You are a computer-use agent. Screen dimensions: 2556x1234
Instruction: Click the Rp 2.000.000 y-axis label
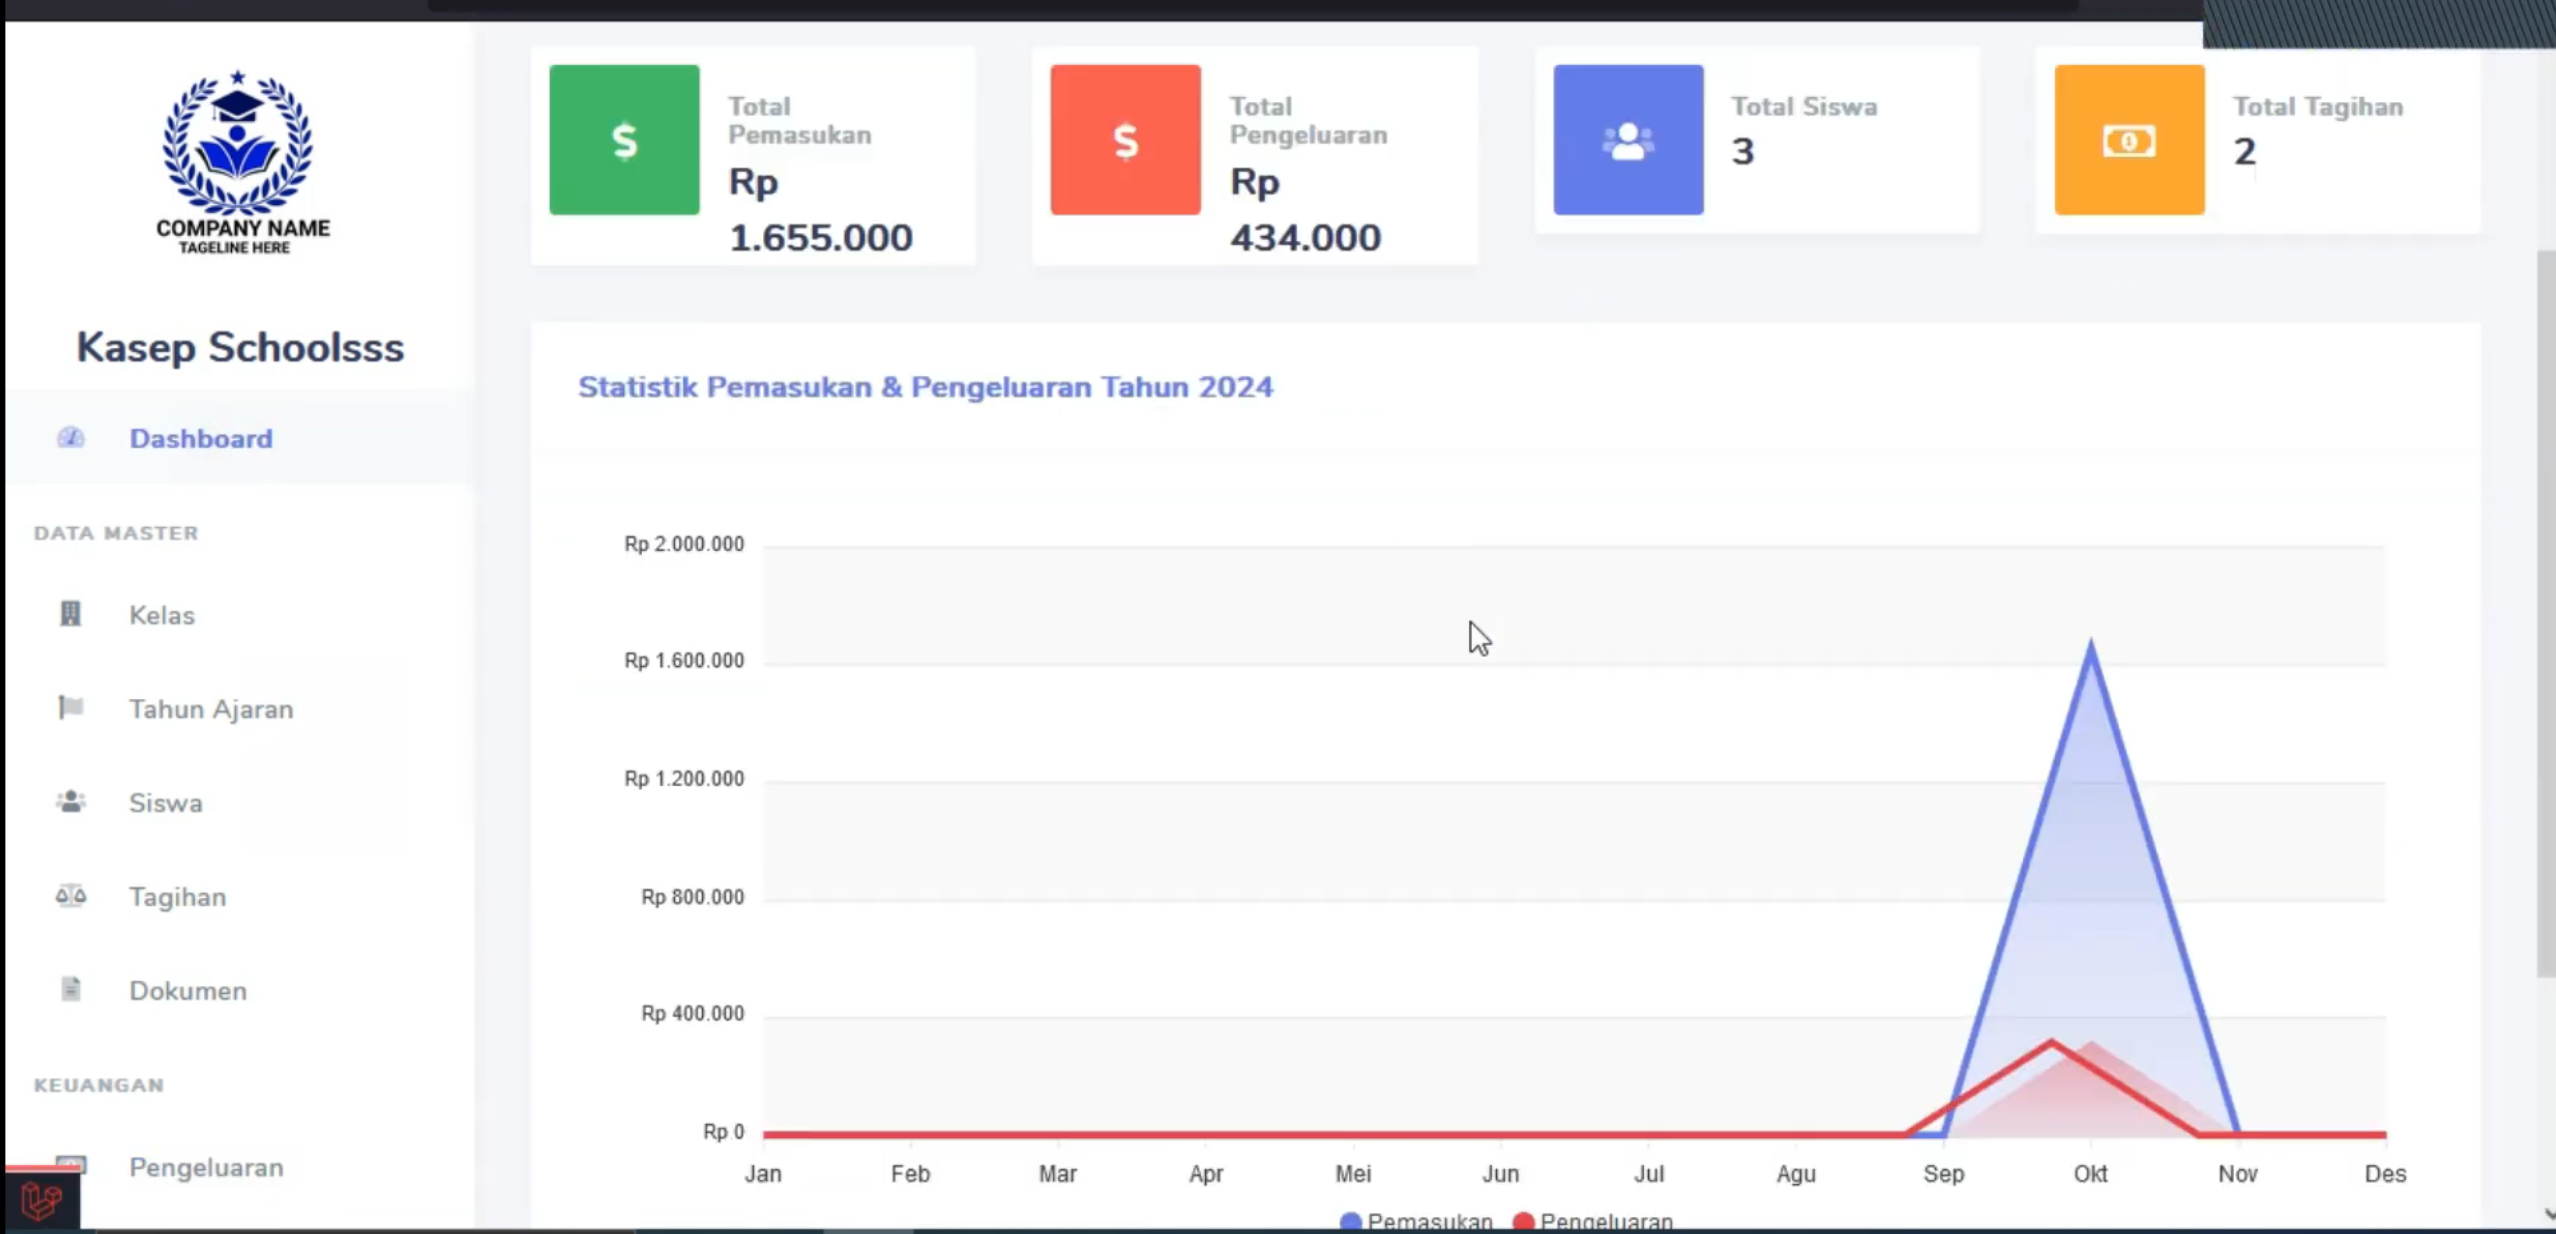[684, 544]
